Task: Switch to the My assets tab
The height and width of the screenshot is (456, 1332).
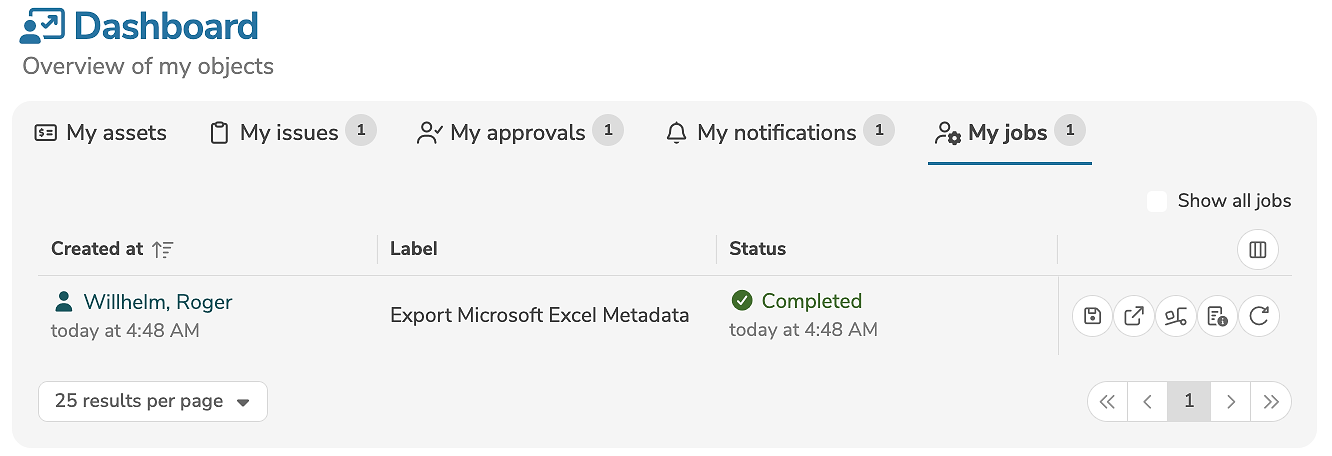Action: (x=101, y=133)
